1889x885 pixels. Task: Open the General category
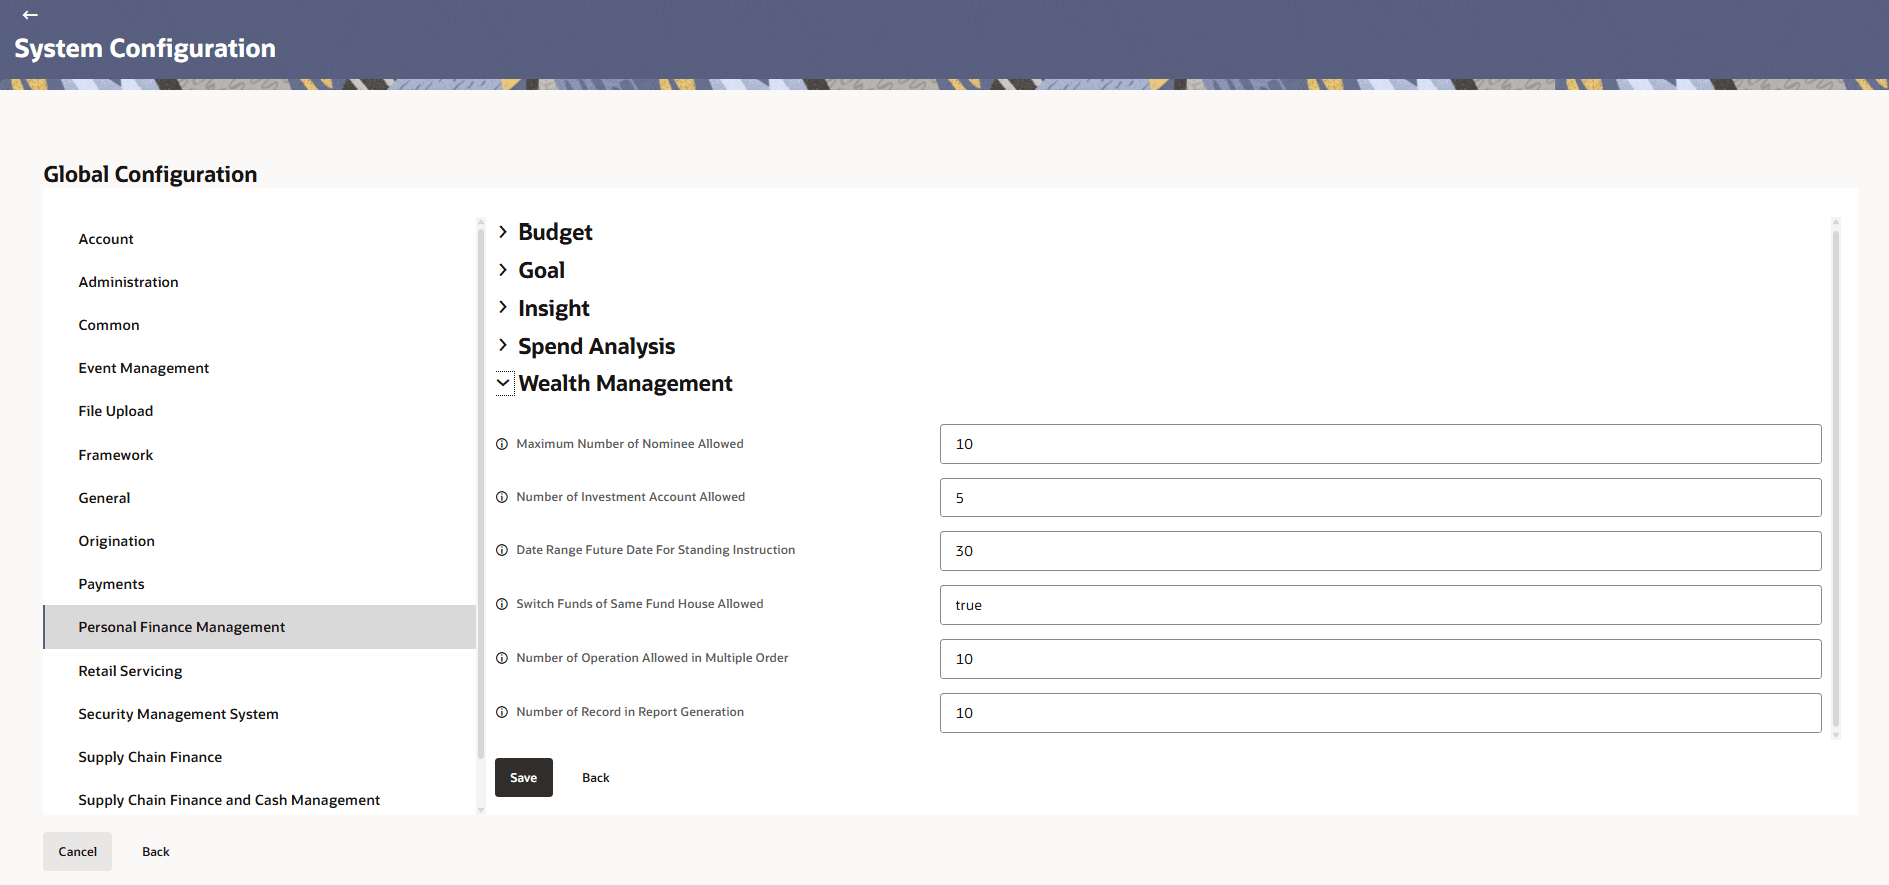(259, 498)
